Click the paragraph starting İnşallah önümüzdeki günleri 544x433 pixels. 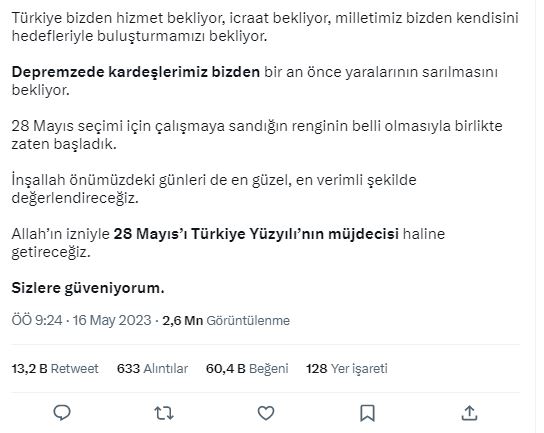point(214,189)
